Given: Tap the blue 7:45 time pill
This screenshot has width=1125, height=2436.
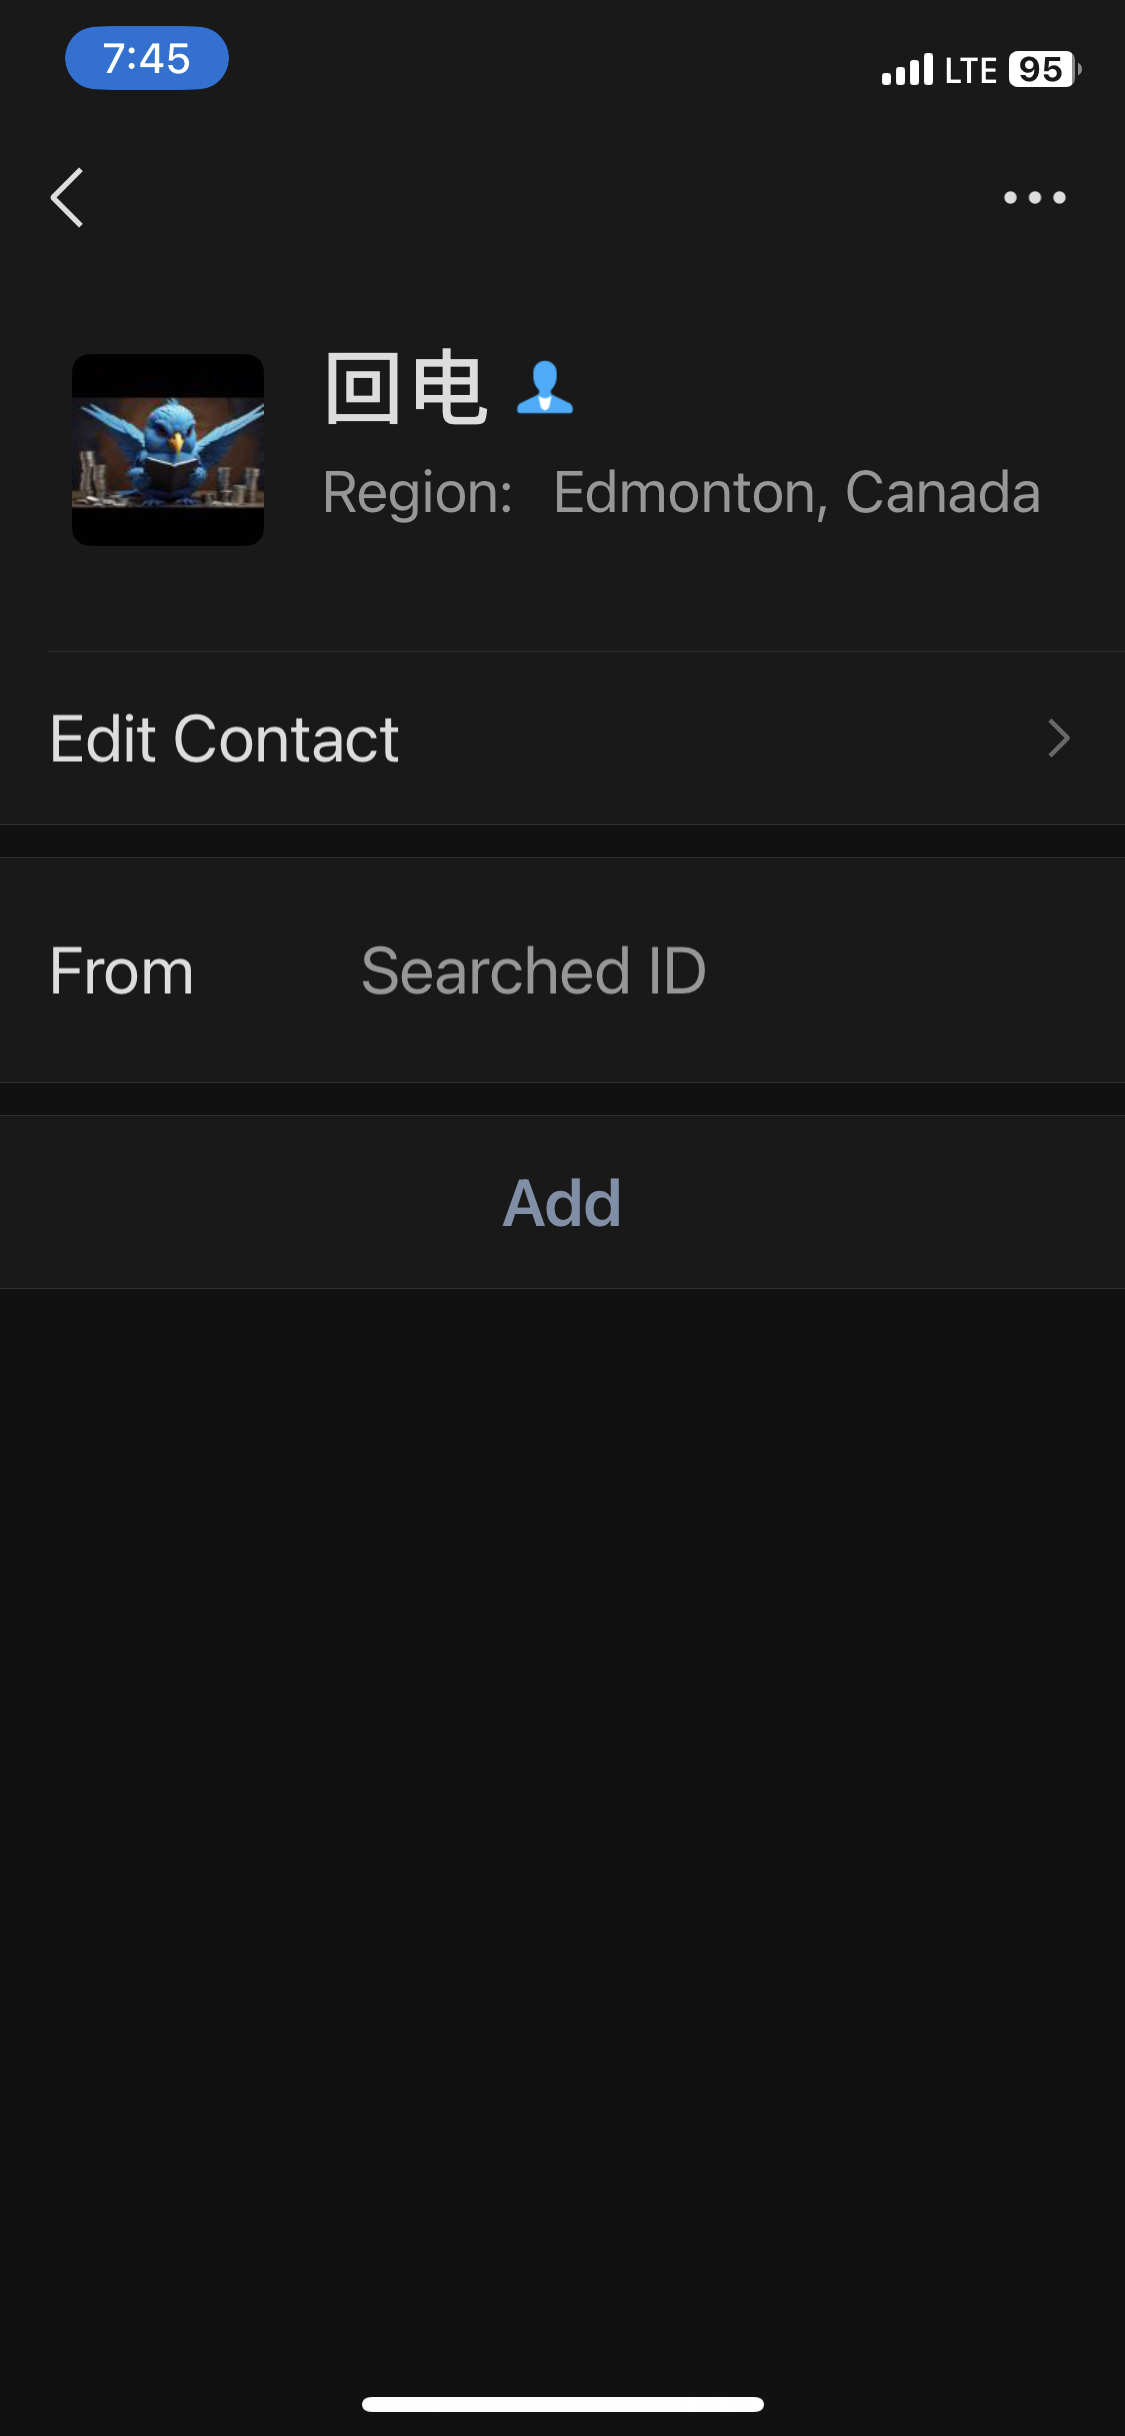Looking at the screenshot, I should click(x=147, y=58).
